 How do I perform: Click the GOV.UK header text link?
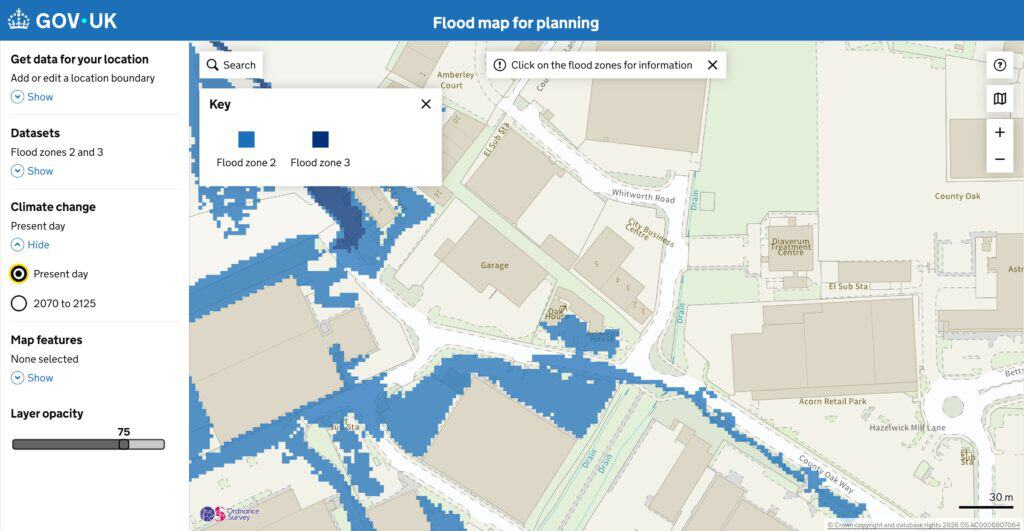(x=76, y=21)
